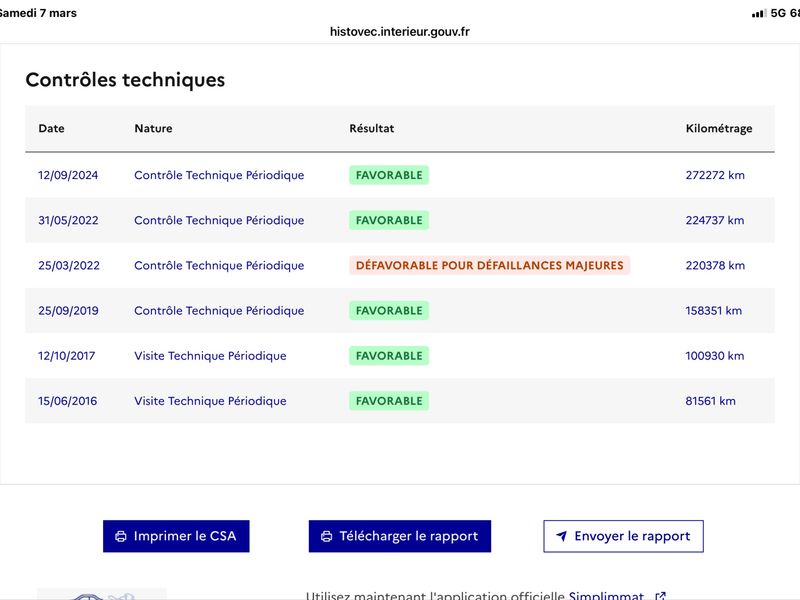The height and width of the screenshot is (600, 800).
Task: Tap the histovec.interieur.gouv.fr address bar
Action: click(x=400, y=31)
